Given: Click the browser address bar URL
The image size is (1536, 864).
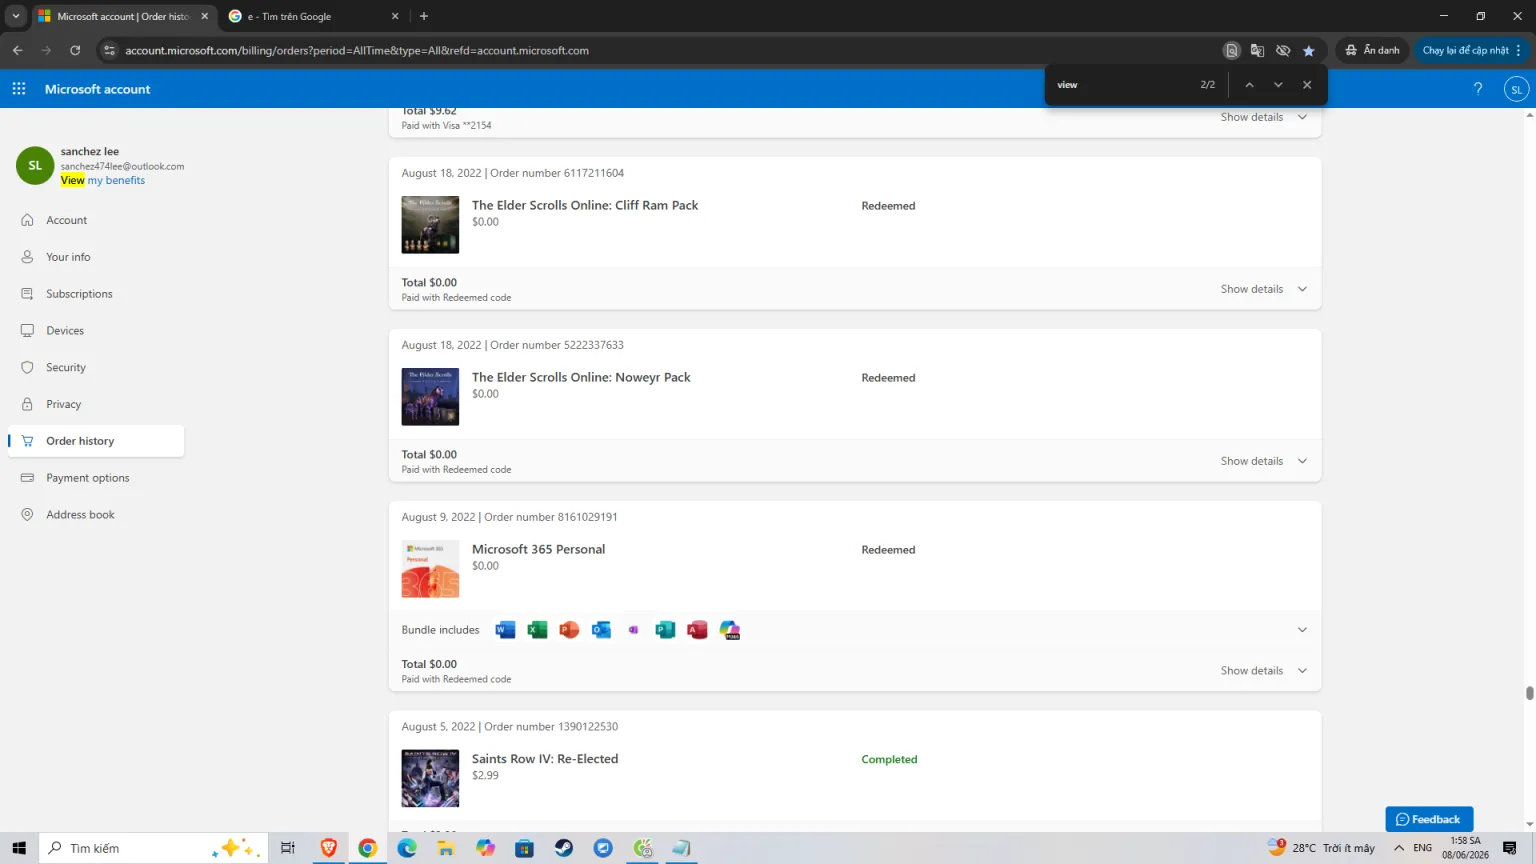Looking at the screenshot, I should coord(357,50).
